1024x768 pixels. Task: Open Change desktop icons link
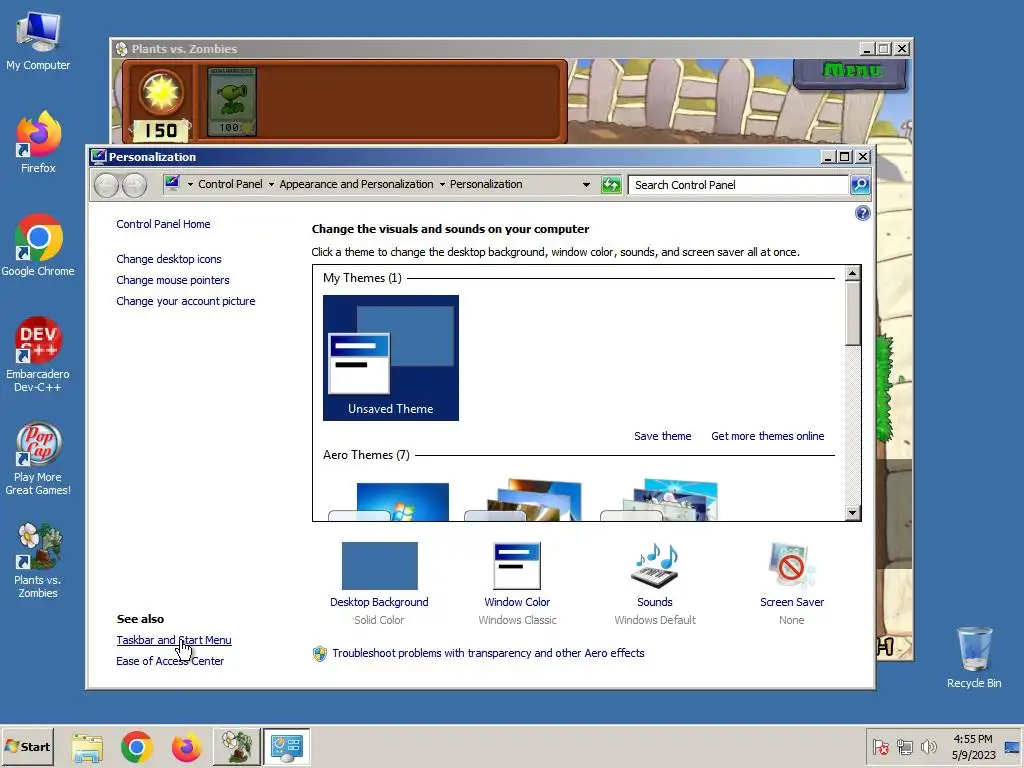pyautogui.click(x=168, y=259)
